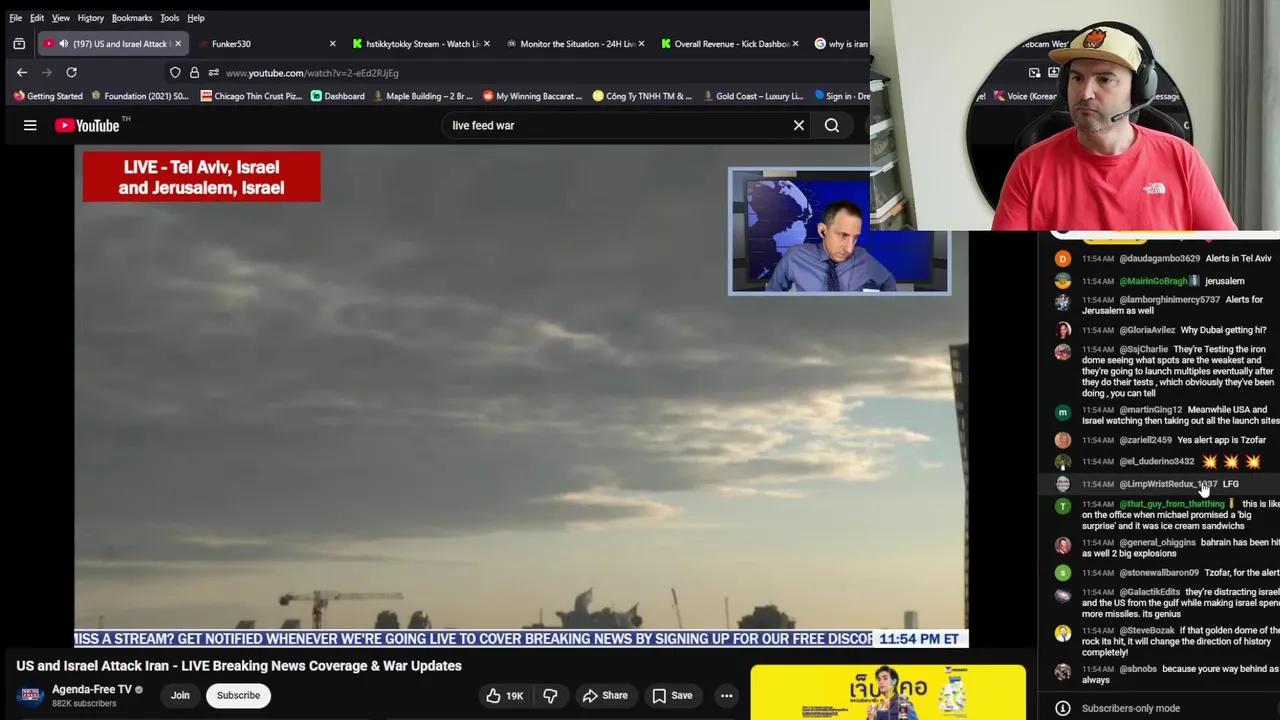1280x720 pixels.
Task: Subscribe to Agenda-Free TV
Action: pyautogui.click(x=238, y=695)
